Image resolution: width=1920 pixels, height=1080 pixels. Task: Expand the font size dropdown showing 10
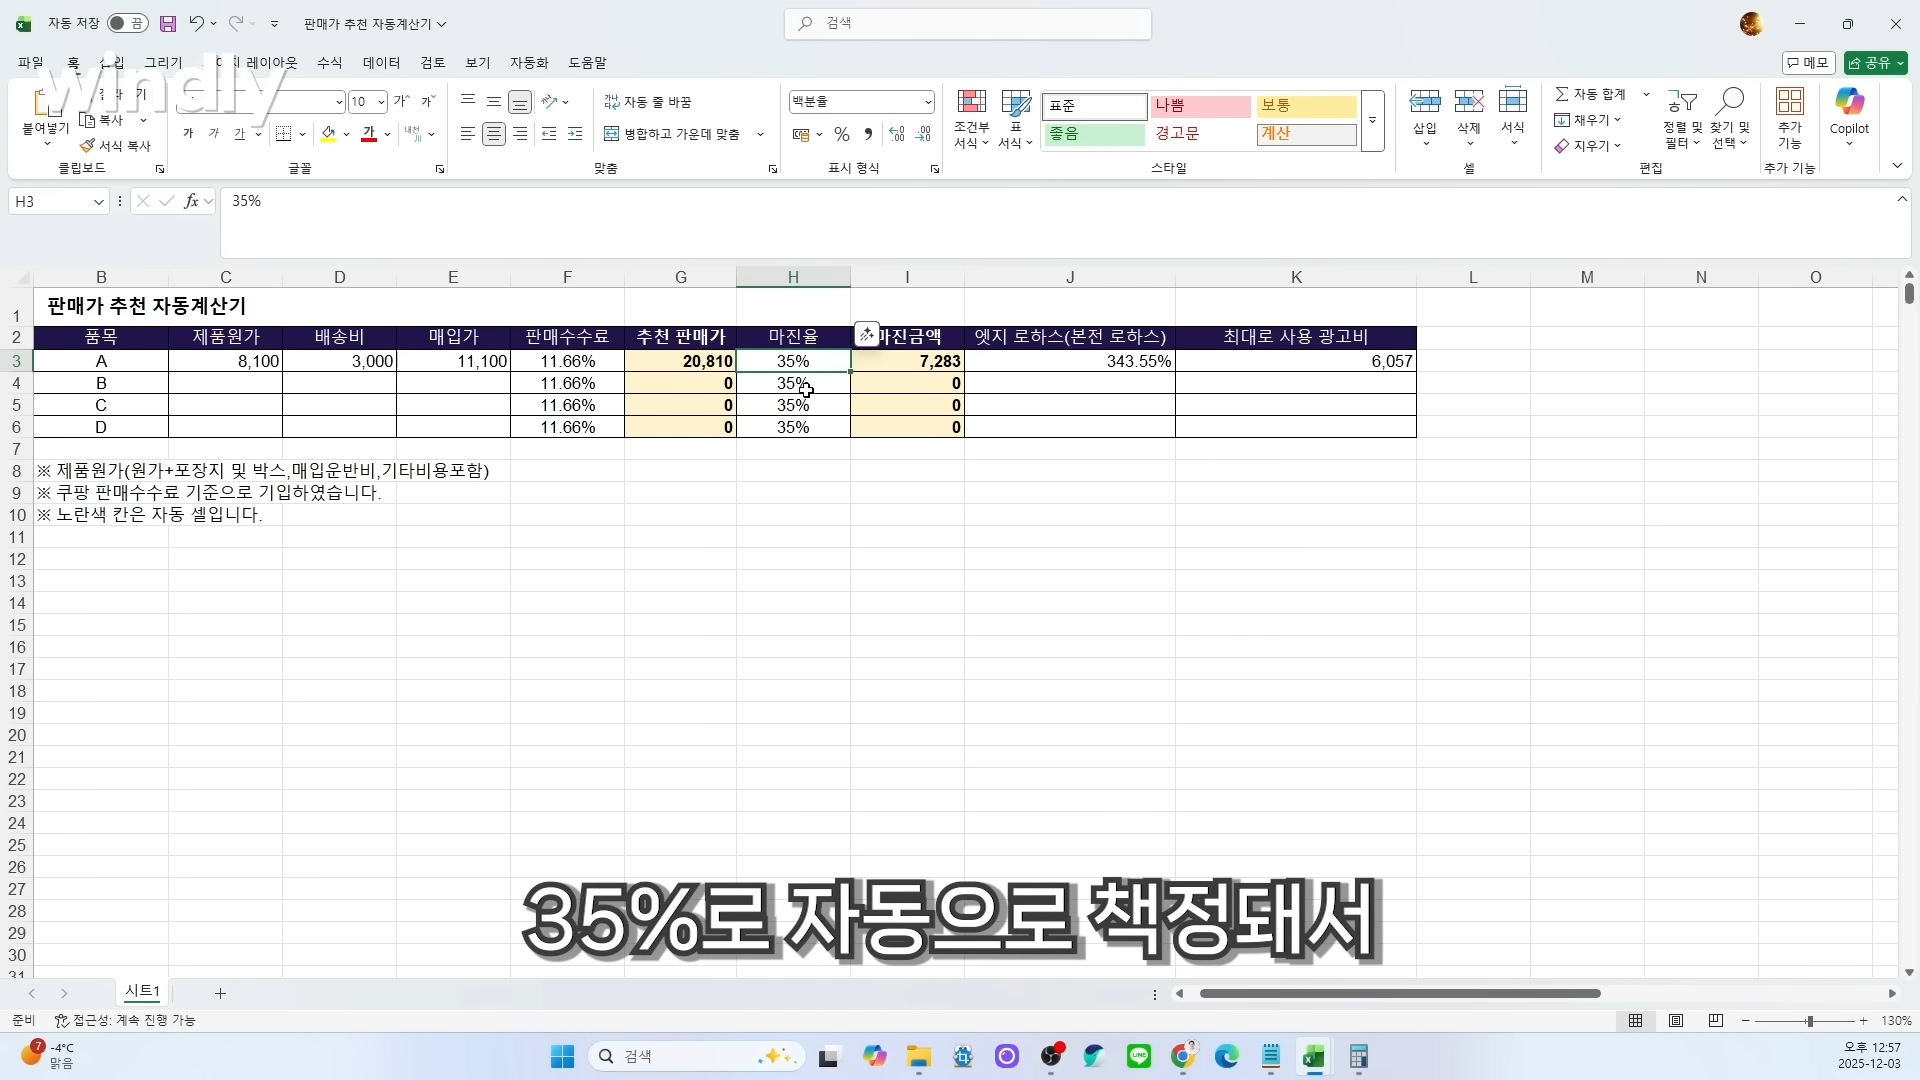(x=381, y=102)
